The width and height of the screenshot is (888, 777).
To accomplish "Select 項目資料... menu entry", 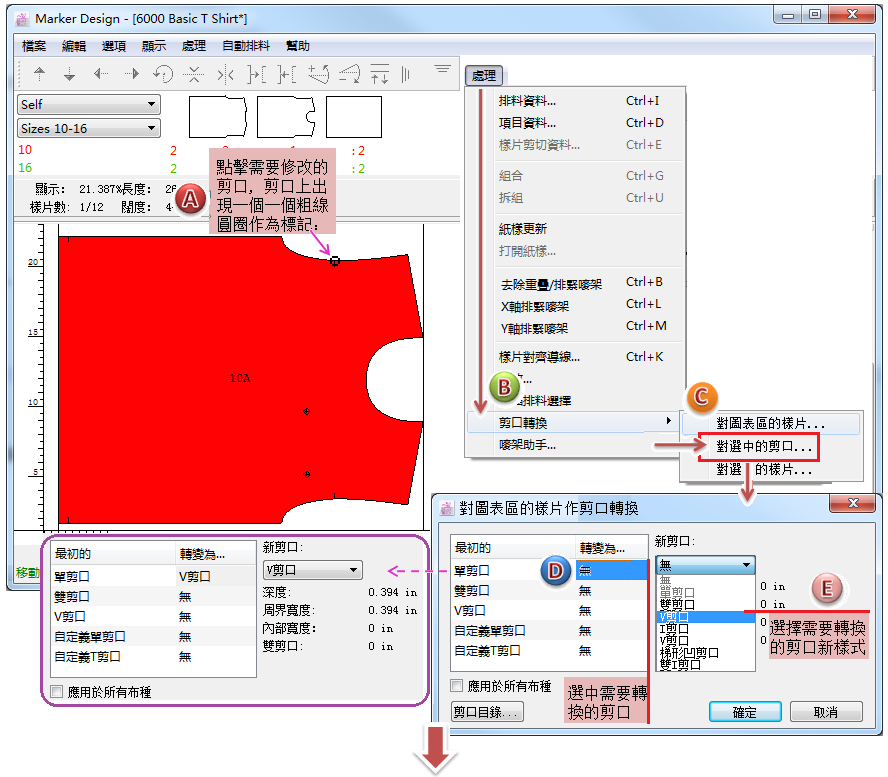I will (575, 123).
